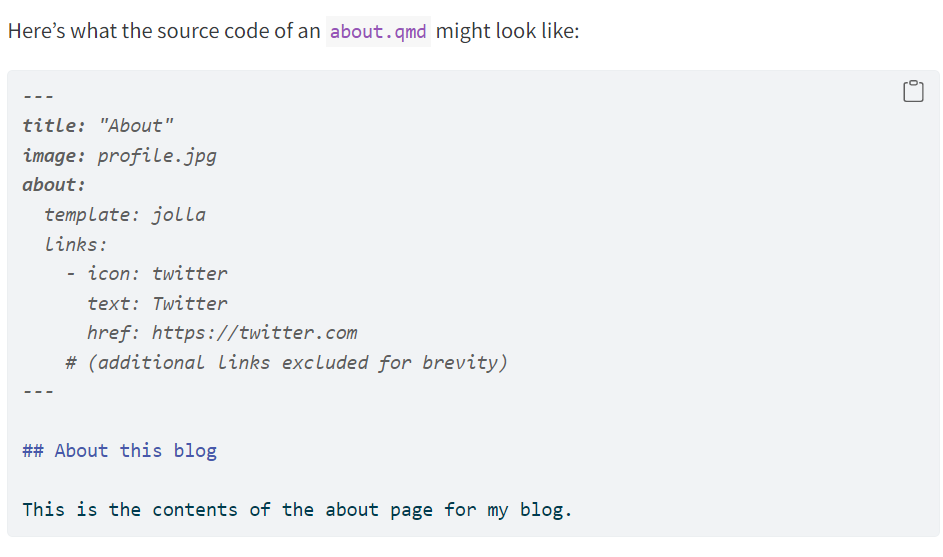Click the "links:" key line

(x=76, y=244)
